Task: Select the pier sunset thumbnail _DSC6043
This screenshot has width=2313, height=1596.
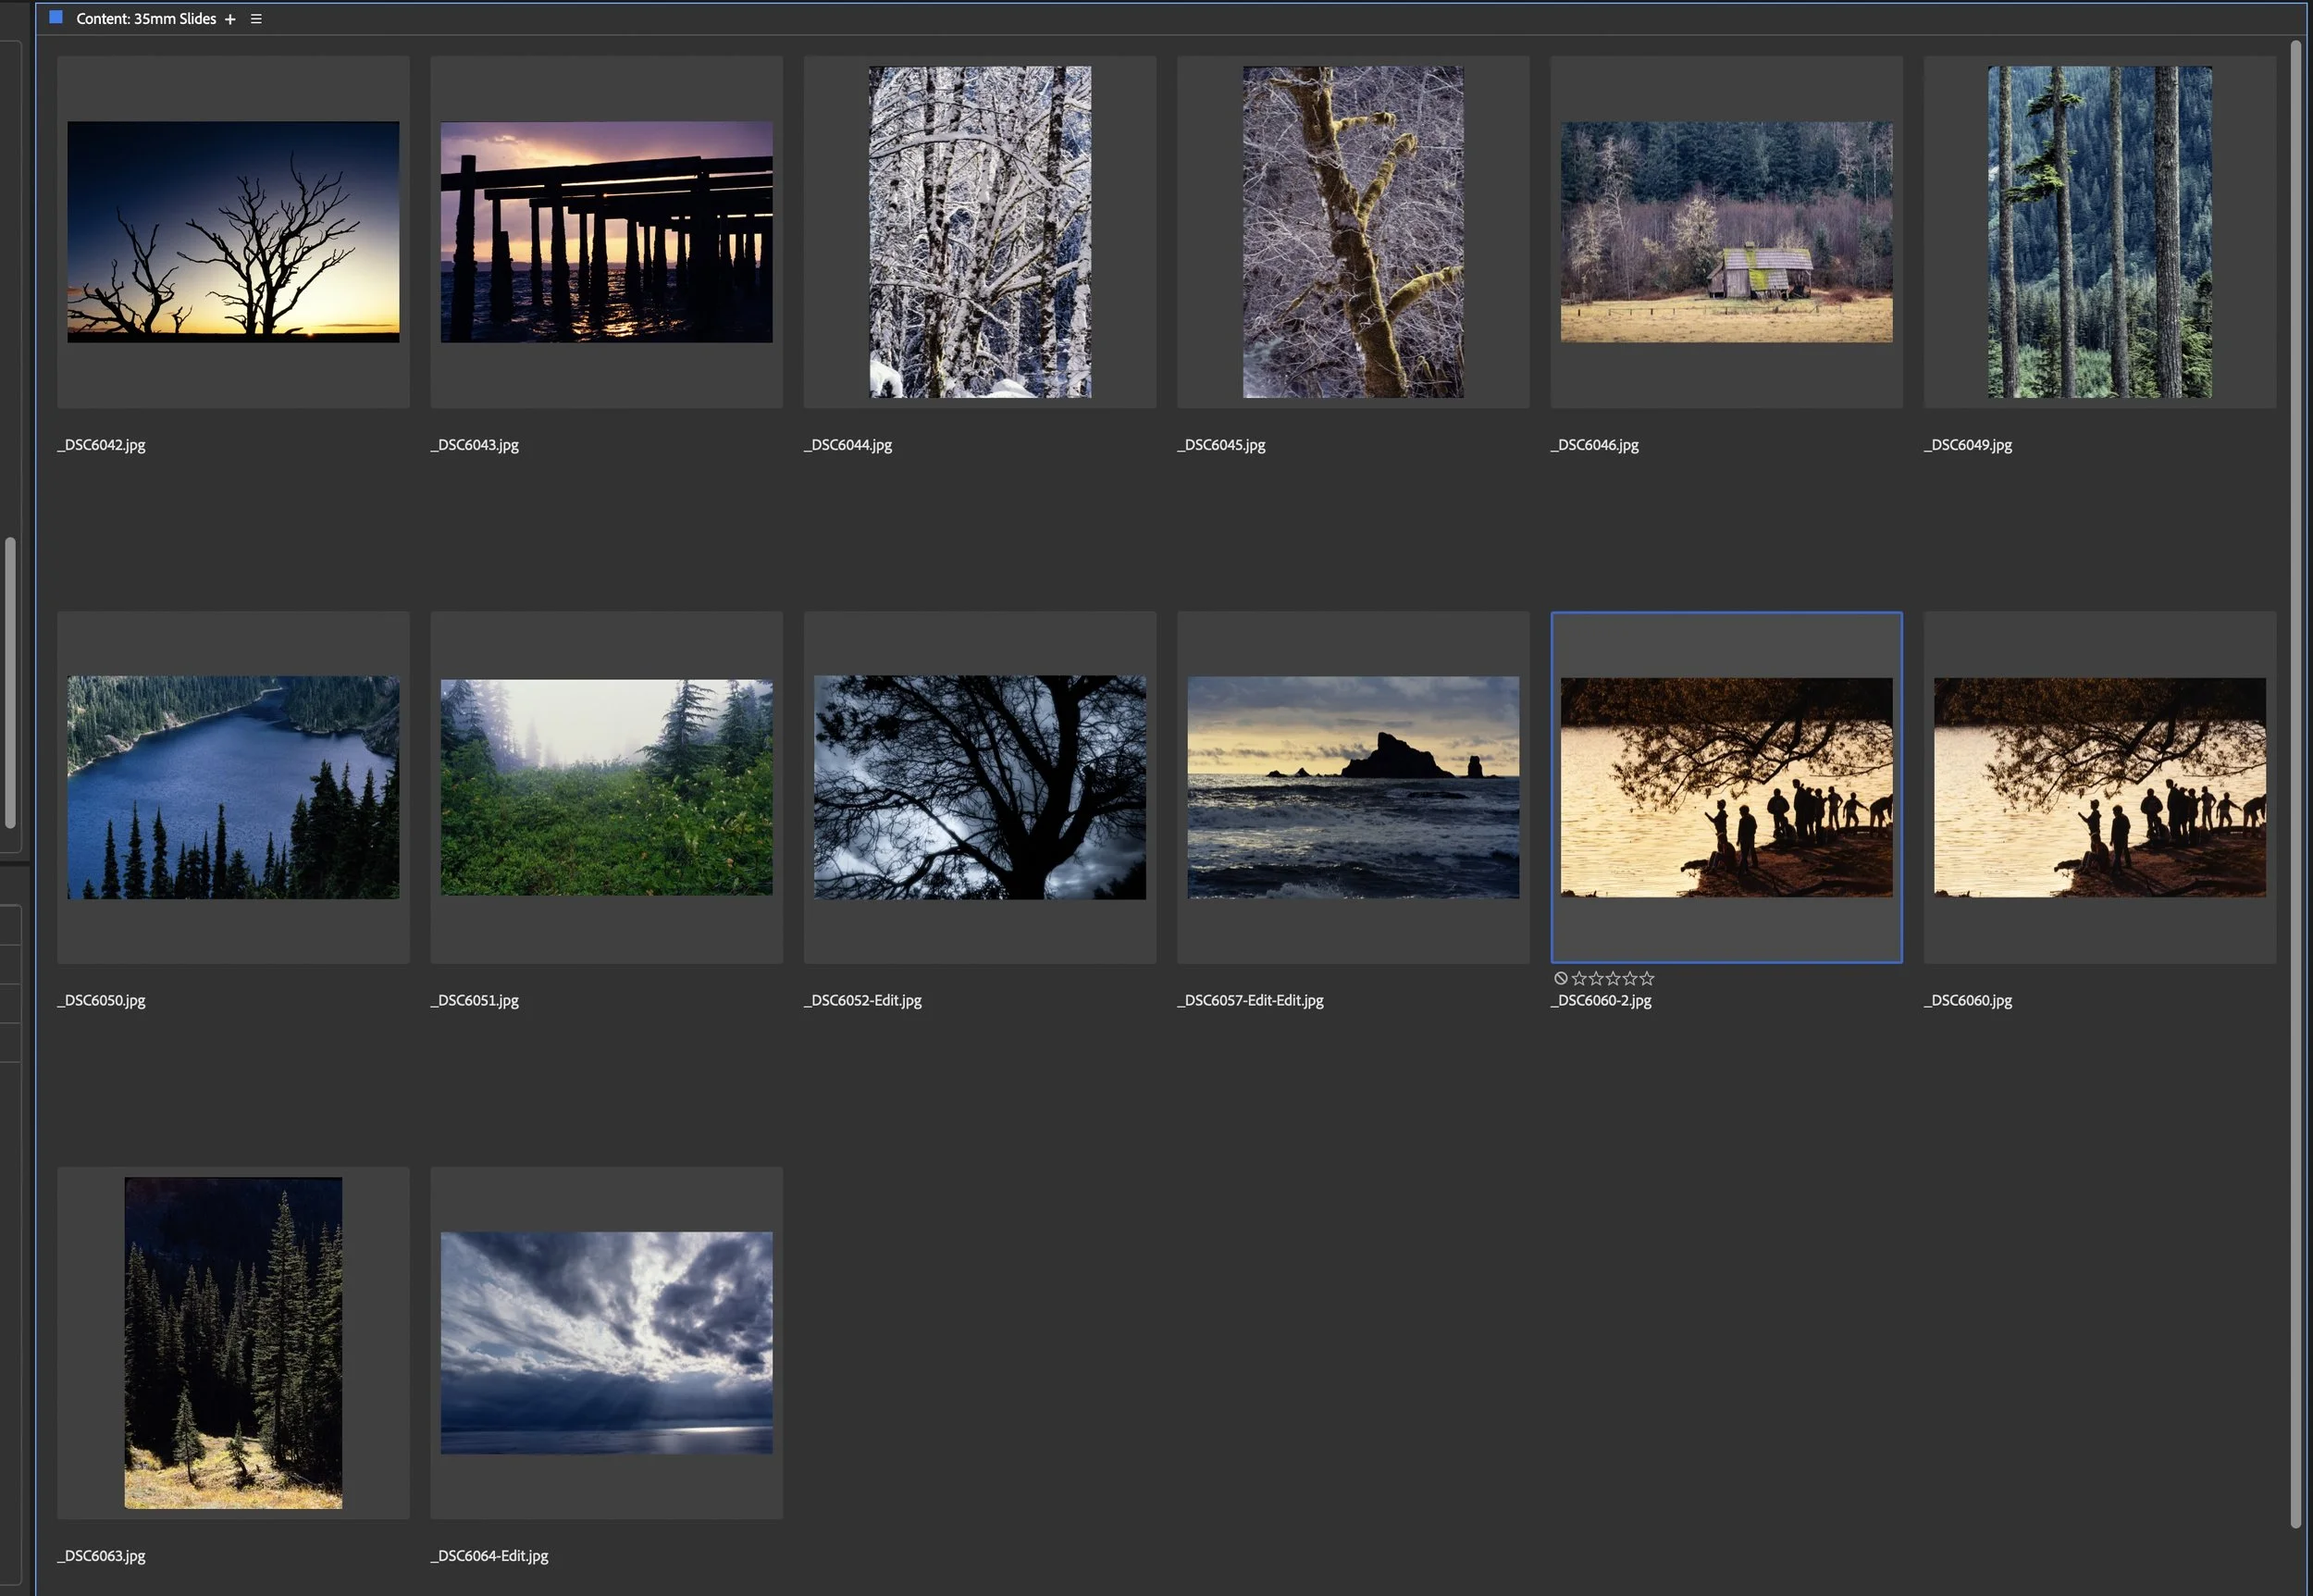Action: (x=606, y=232)
